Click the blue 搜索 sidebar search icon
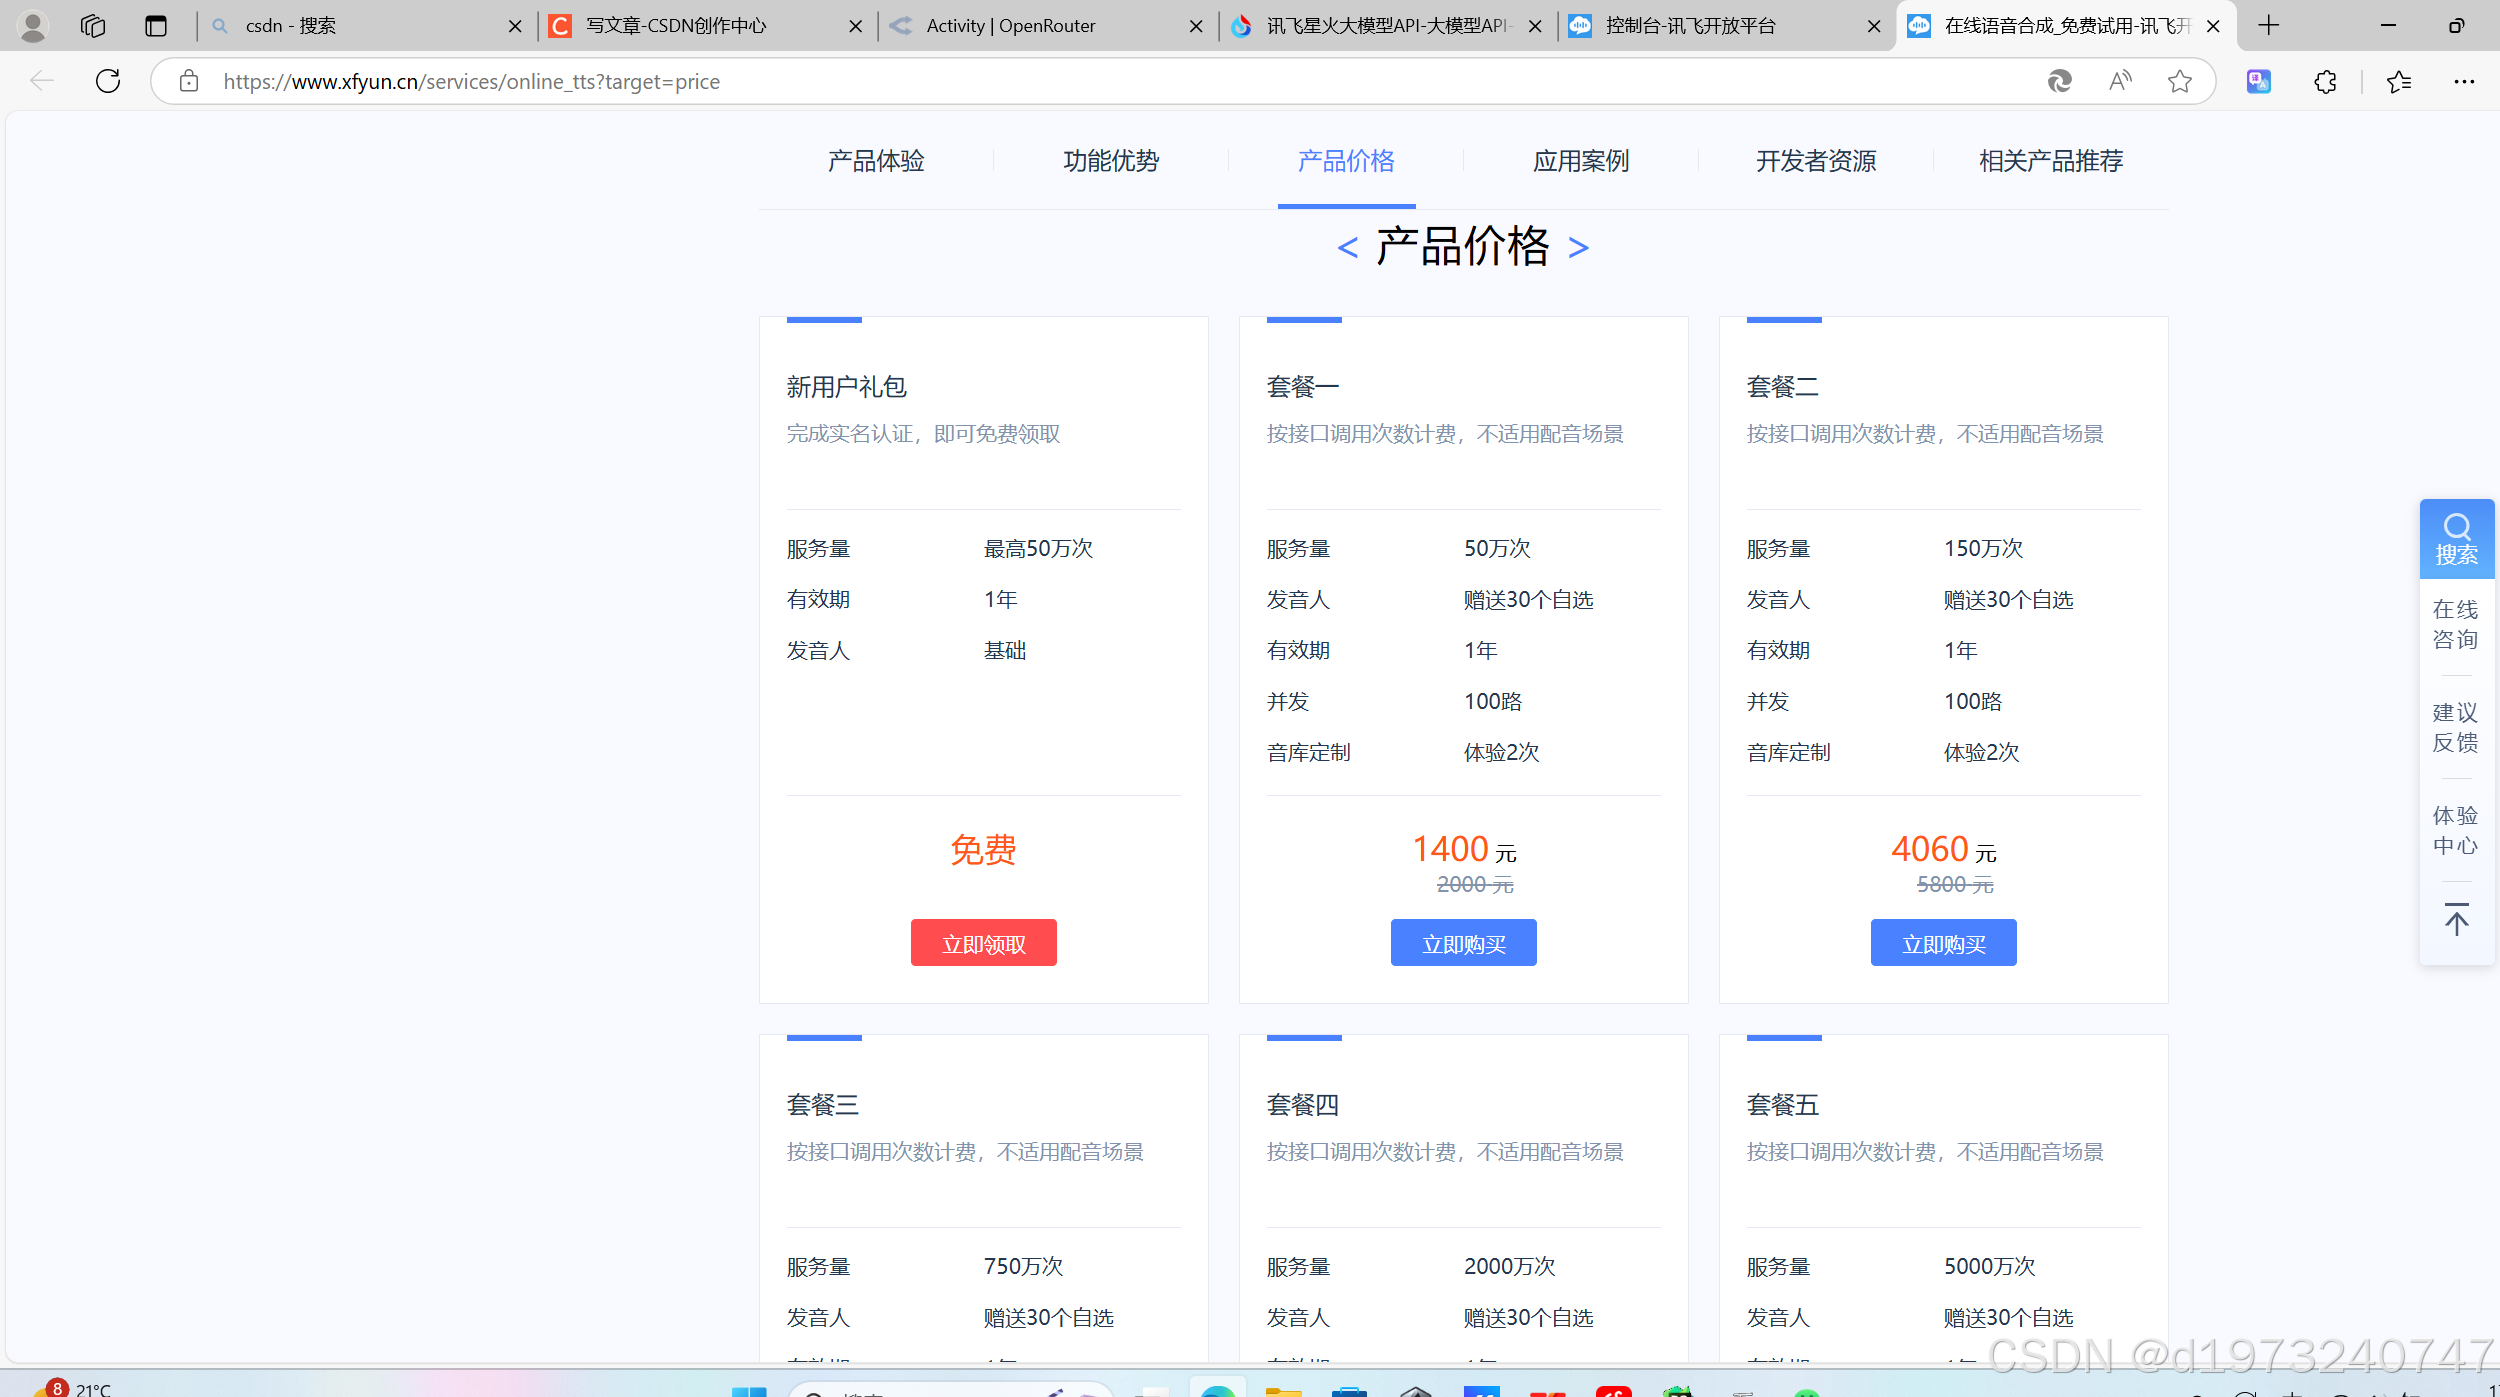 coord(2456,539)
